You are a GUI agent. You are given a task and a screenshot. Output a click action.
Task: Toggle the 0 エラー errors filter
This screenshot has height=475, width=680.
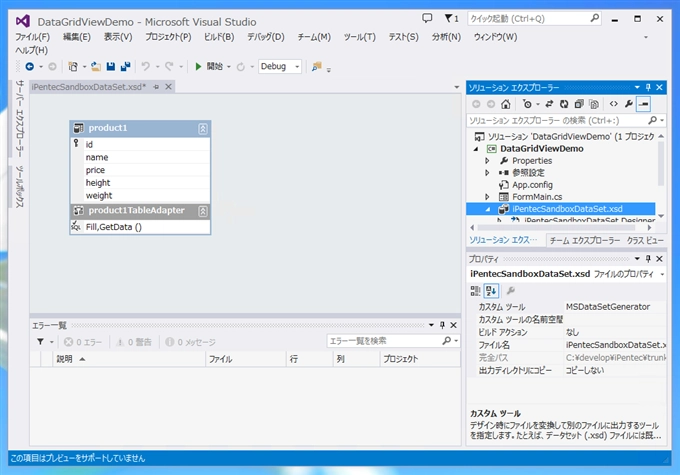(83, 342)
